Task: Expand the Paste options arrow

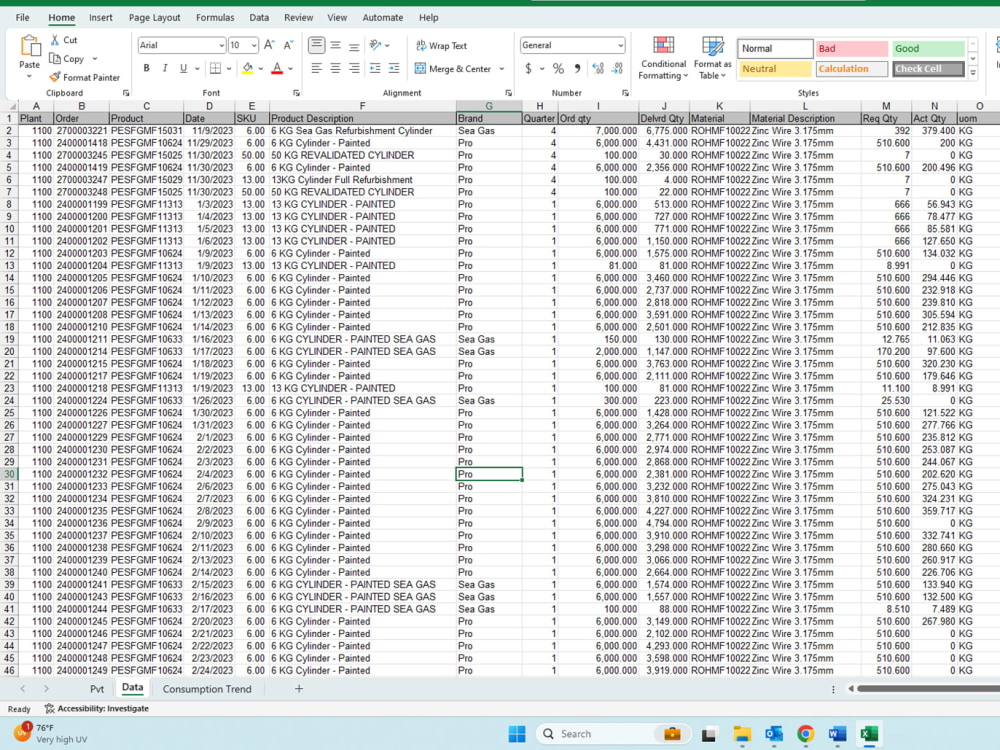Action: click(29, 77)
